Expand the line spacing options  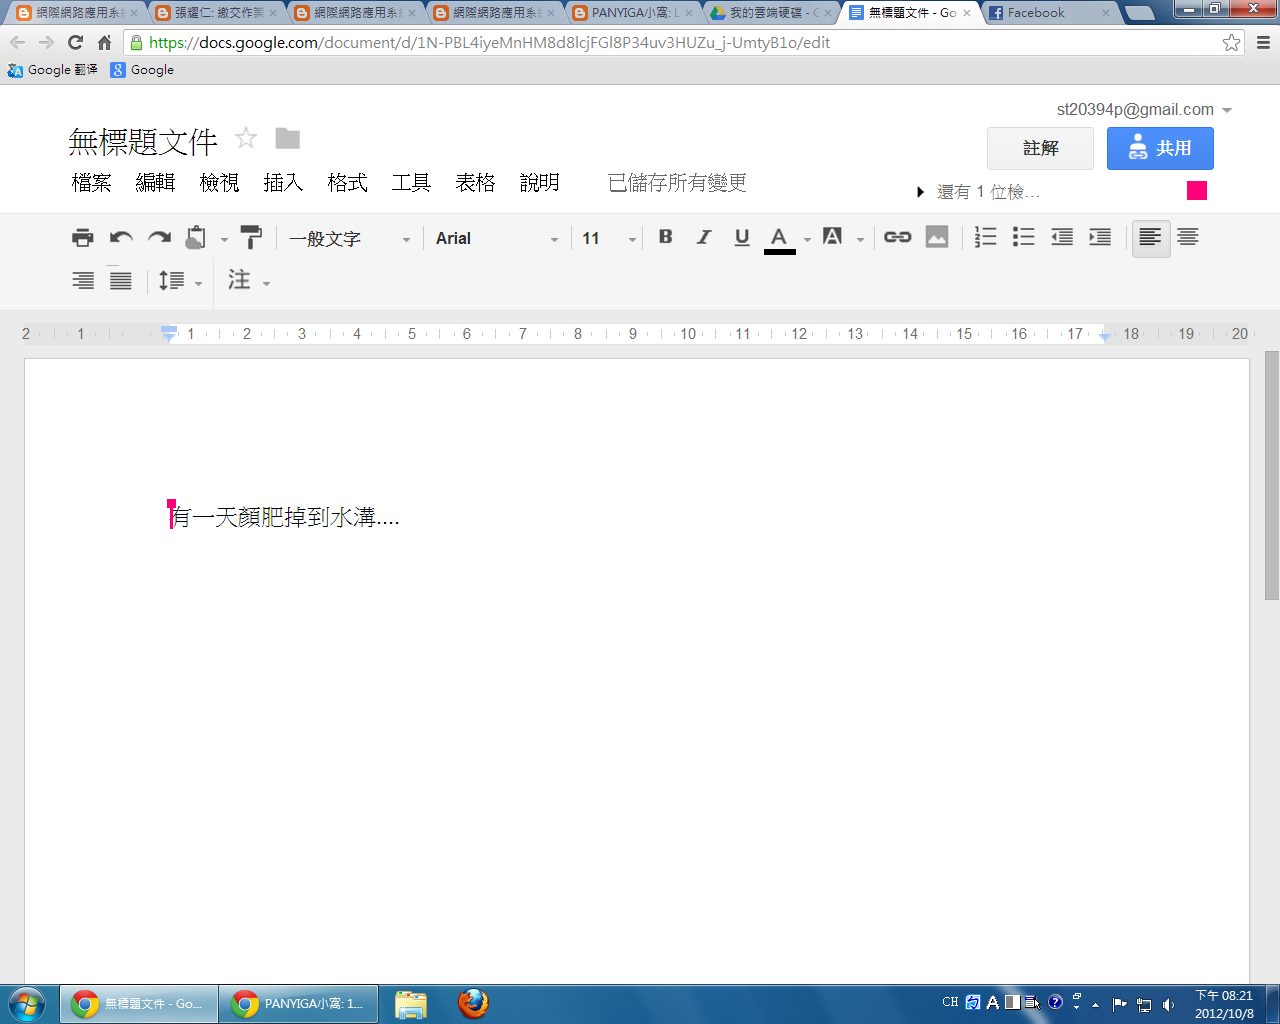[178, 281]
